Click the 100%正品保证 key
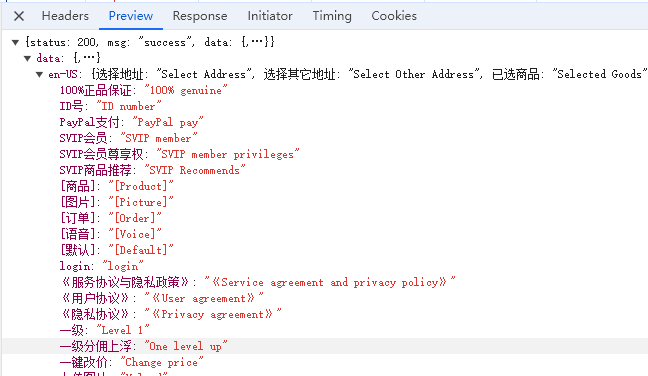This screenshot has width=648, height=376. coord(95,90)
